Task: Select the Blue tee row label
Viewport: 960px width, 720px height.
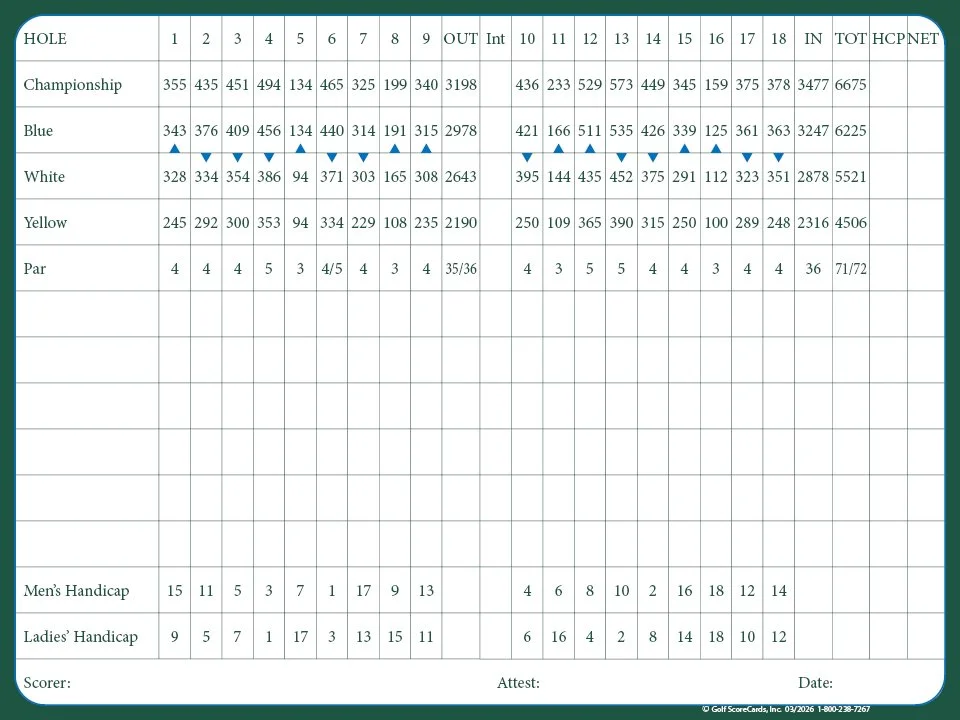Action: click(38, 130)
